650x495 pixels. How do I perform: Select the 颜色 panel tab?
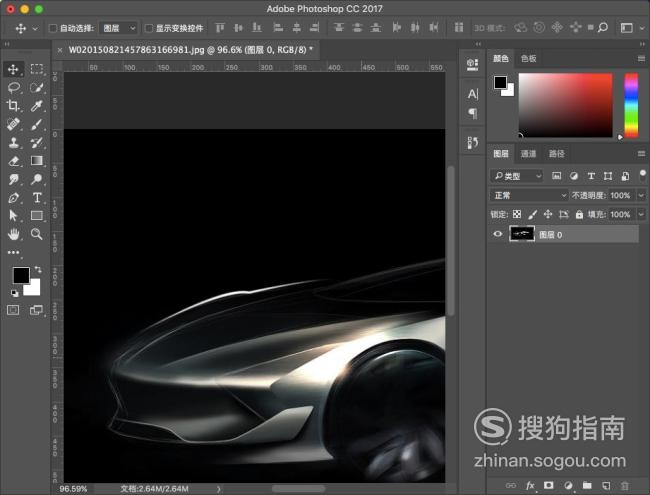point(501,58)
